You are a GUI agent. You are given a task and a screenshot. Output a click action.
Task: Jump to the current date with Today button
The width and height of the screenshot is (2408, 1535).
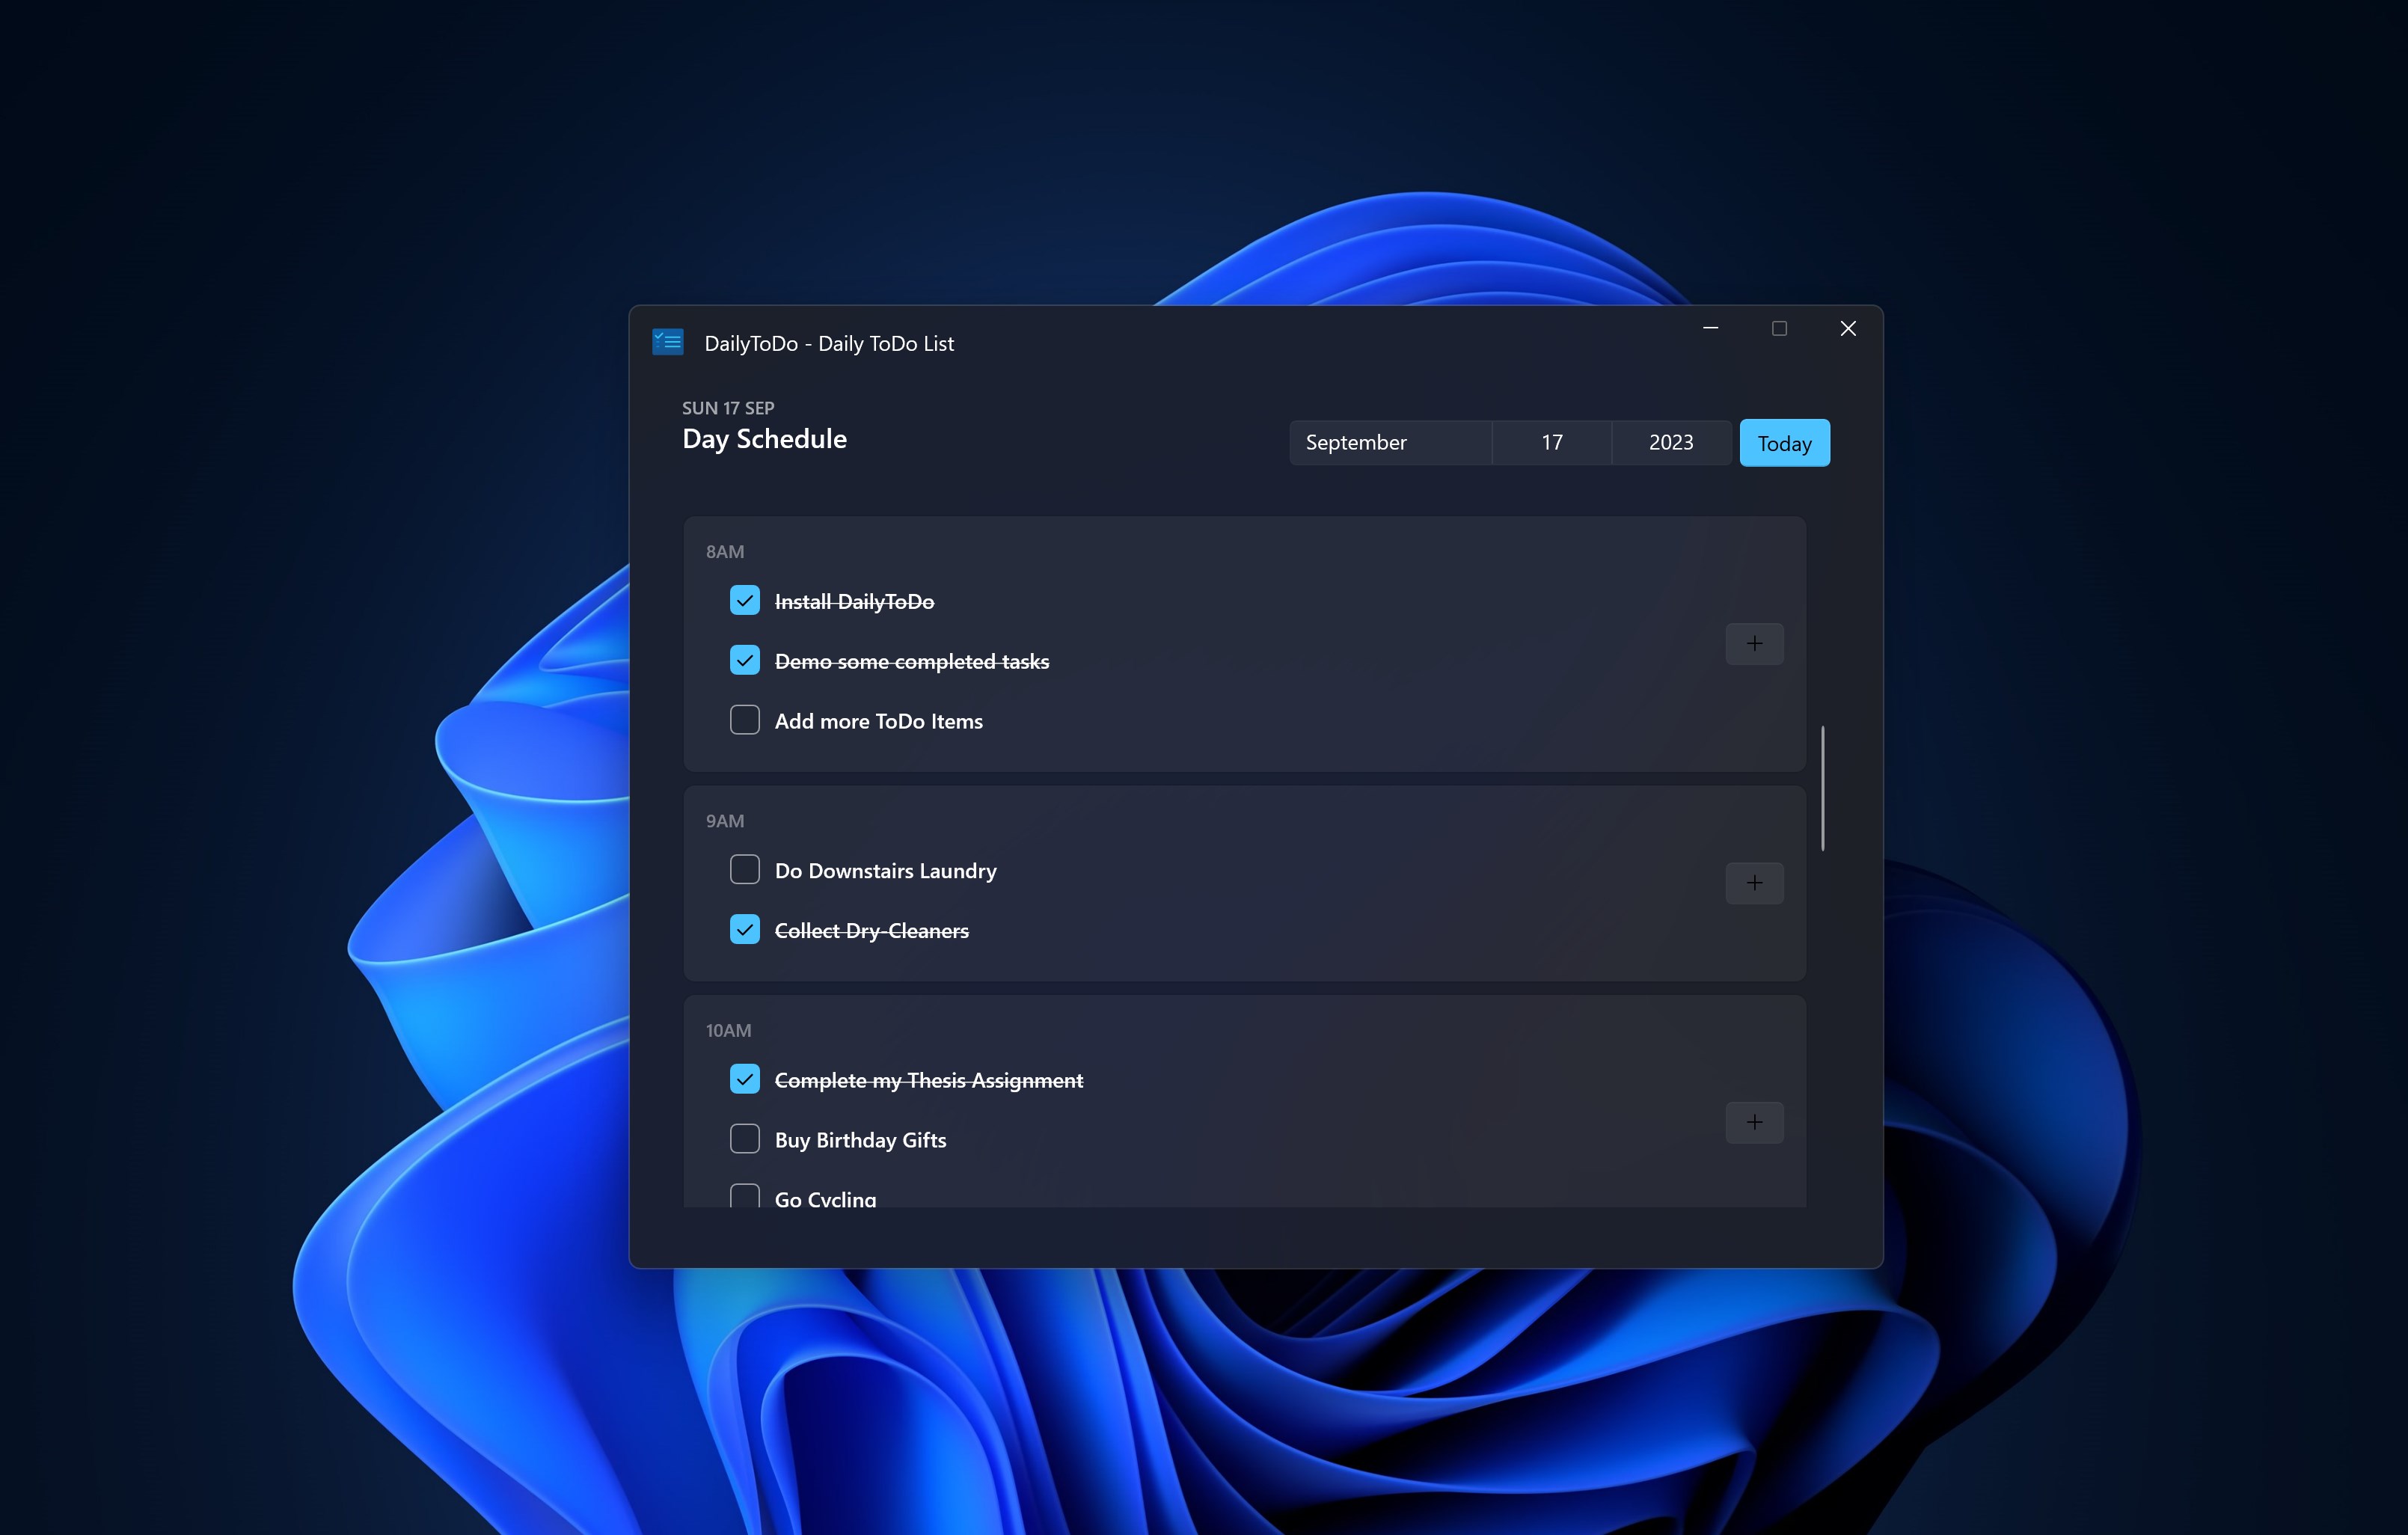pos(1784,443)
